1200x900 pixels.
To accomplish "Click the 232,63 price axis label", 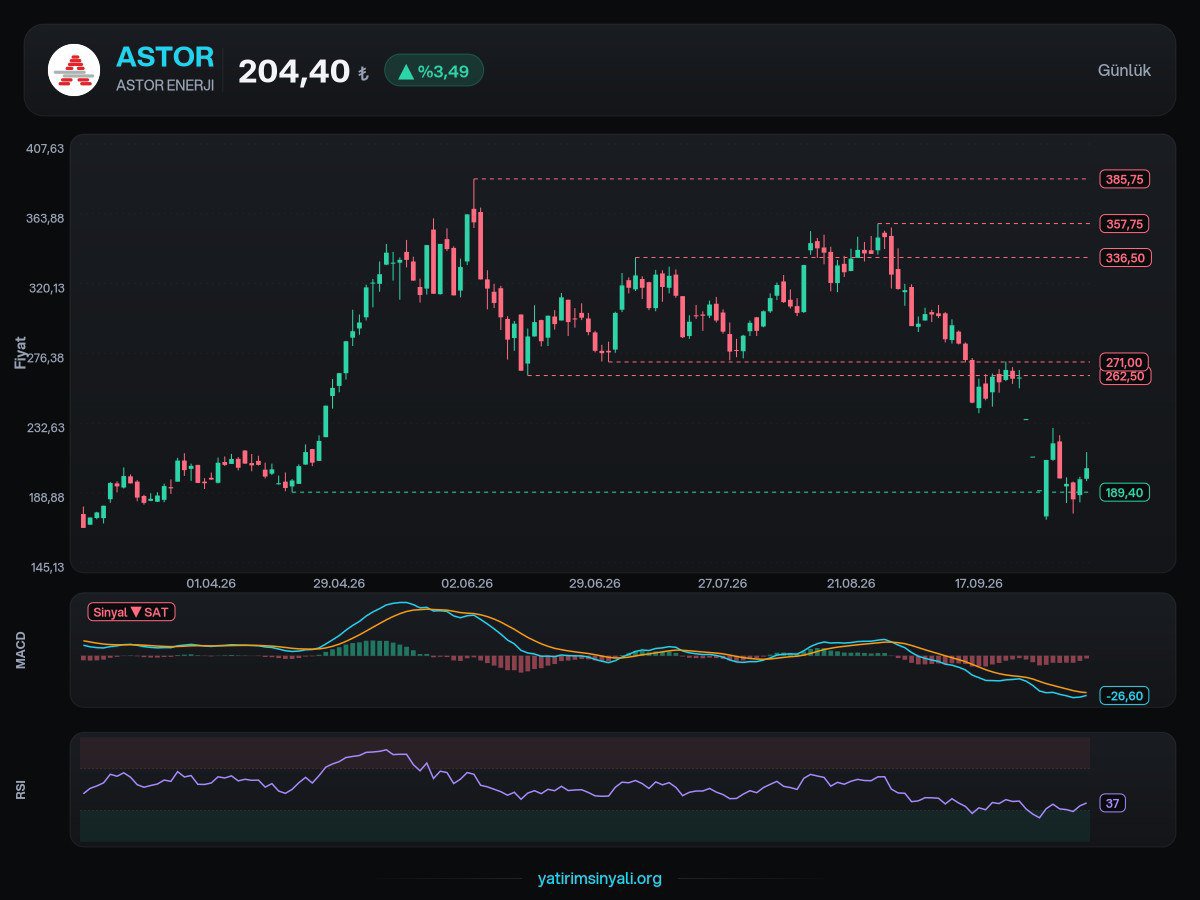I will pos(45,428).
